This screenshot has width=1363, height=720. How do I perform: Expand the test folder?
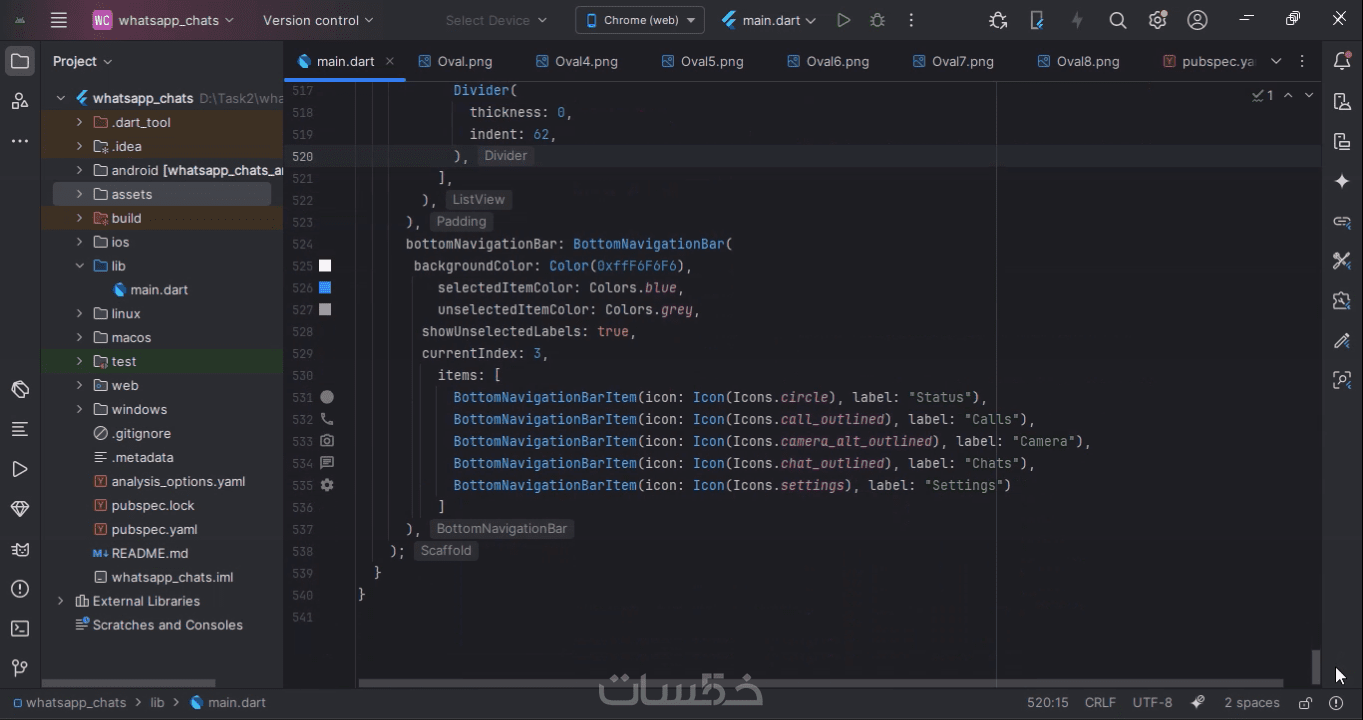coord(79,361)
